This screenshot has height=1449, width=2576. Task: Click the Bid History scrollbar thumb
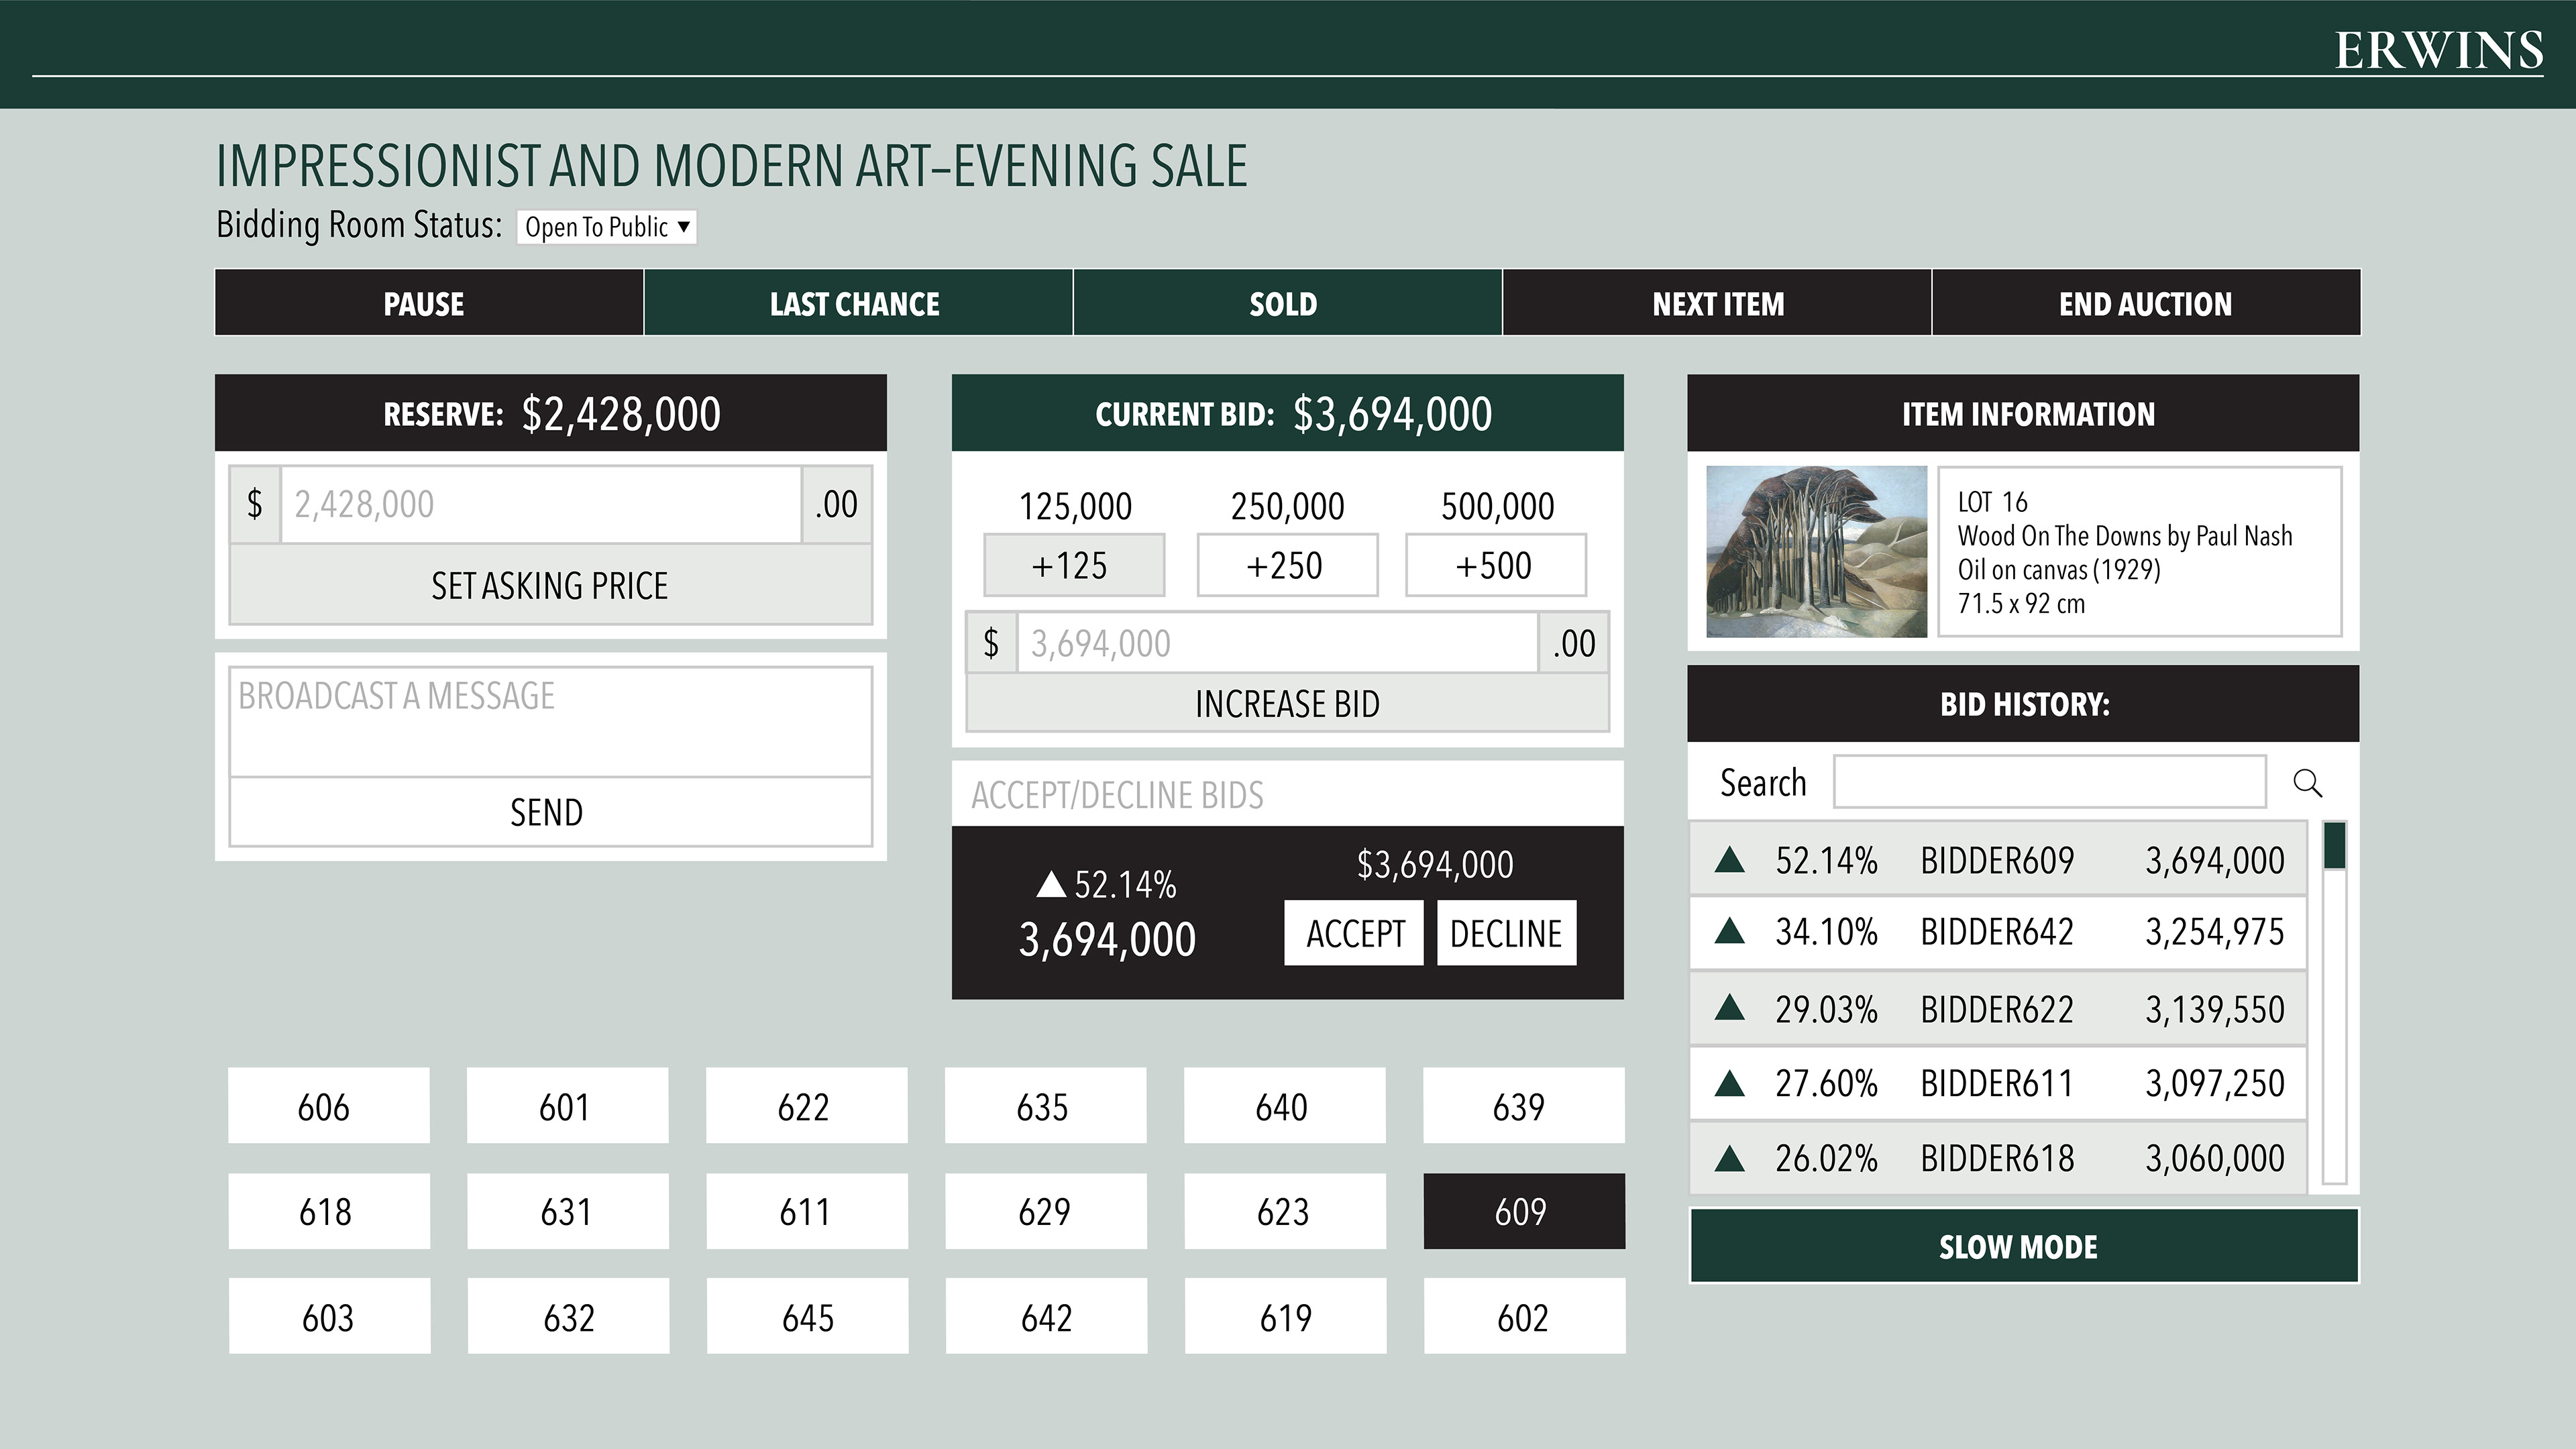pos(2334,845)
